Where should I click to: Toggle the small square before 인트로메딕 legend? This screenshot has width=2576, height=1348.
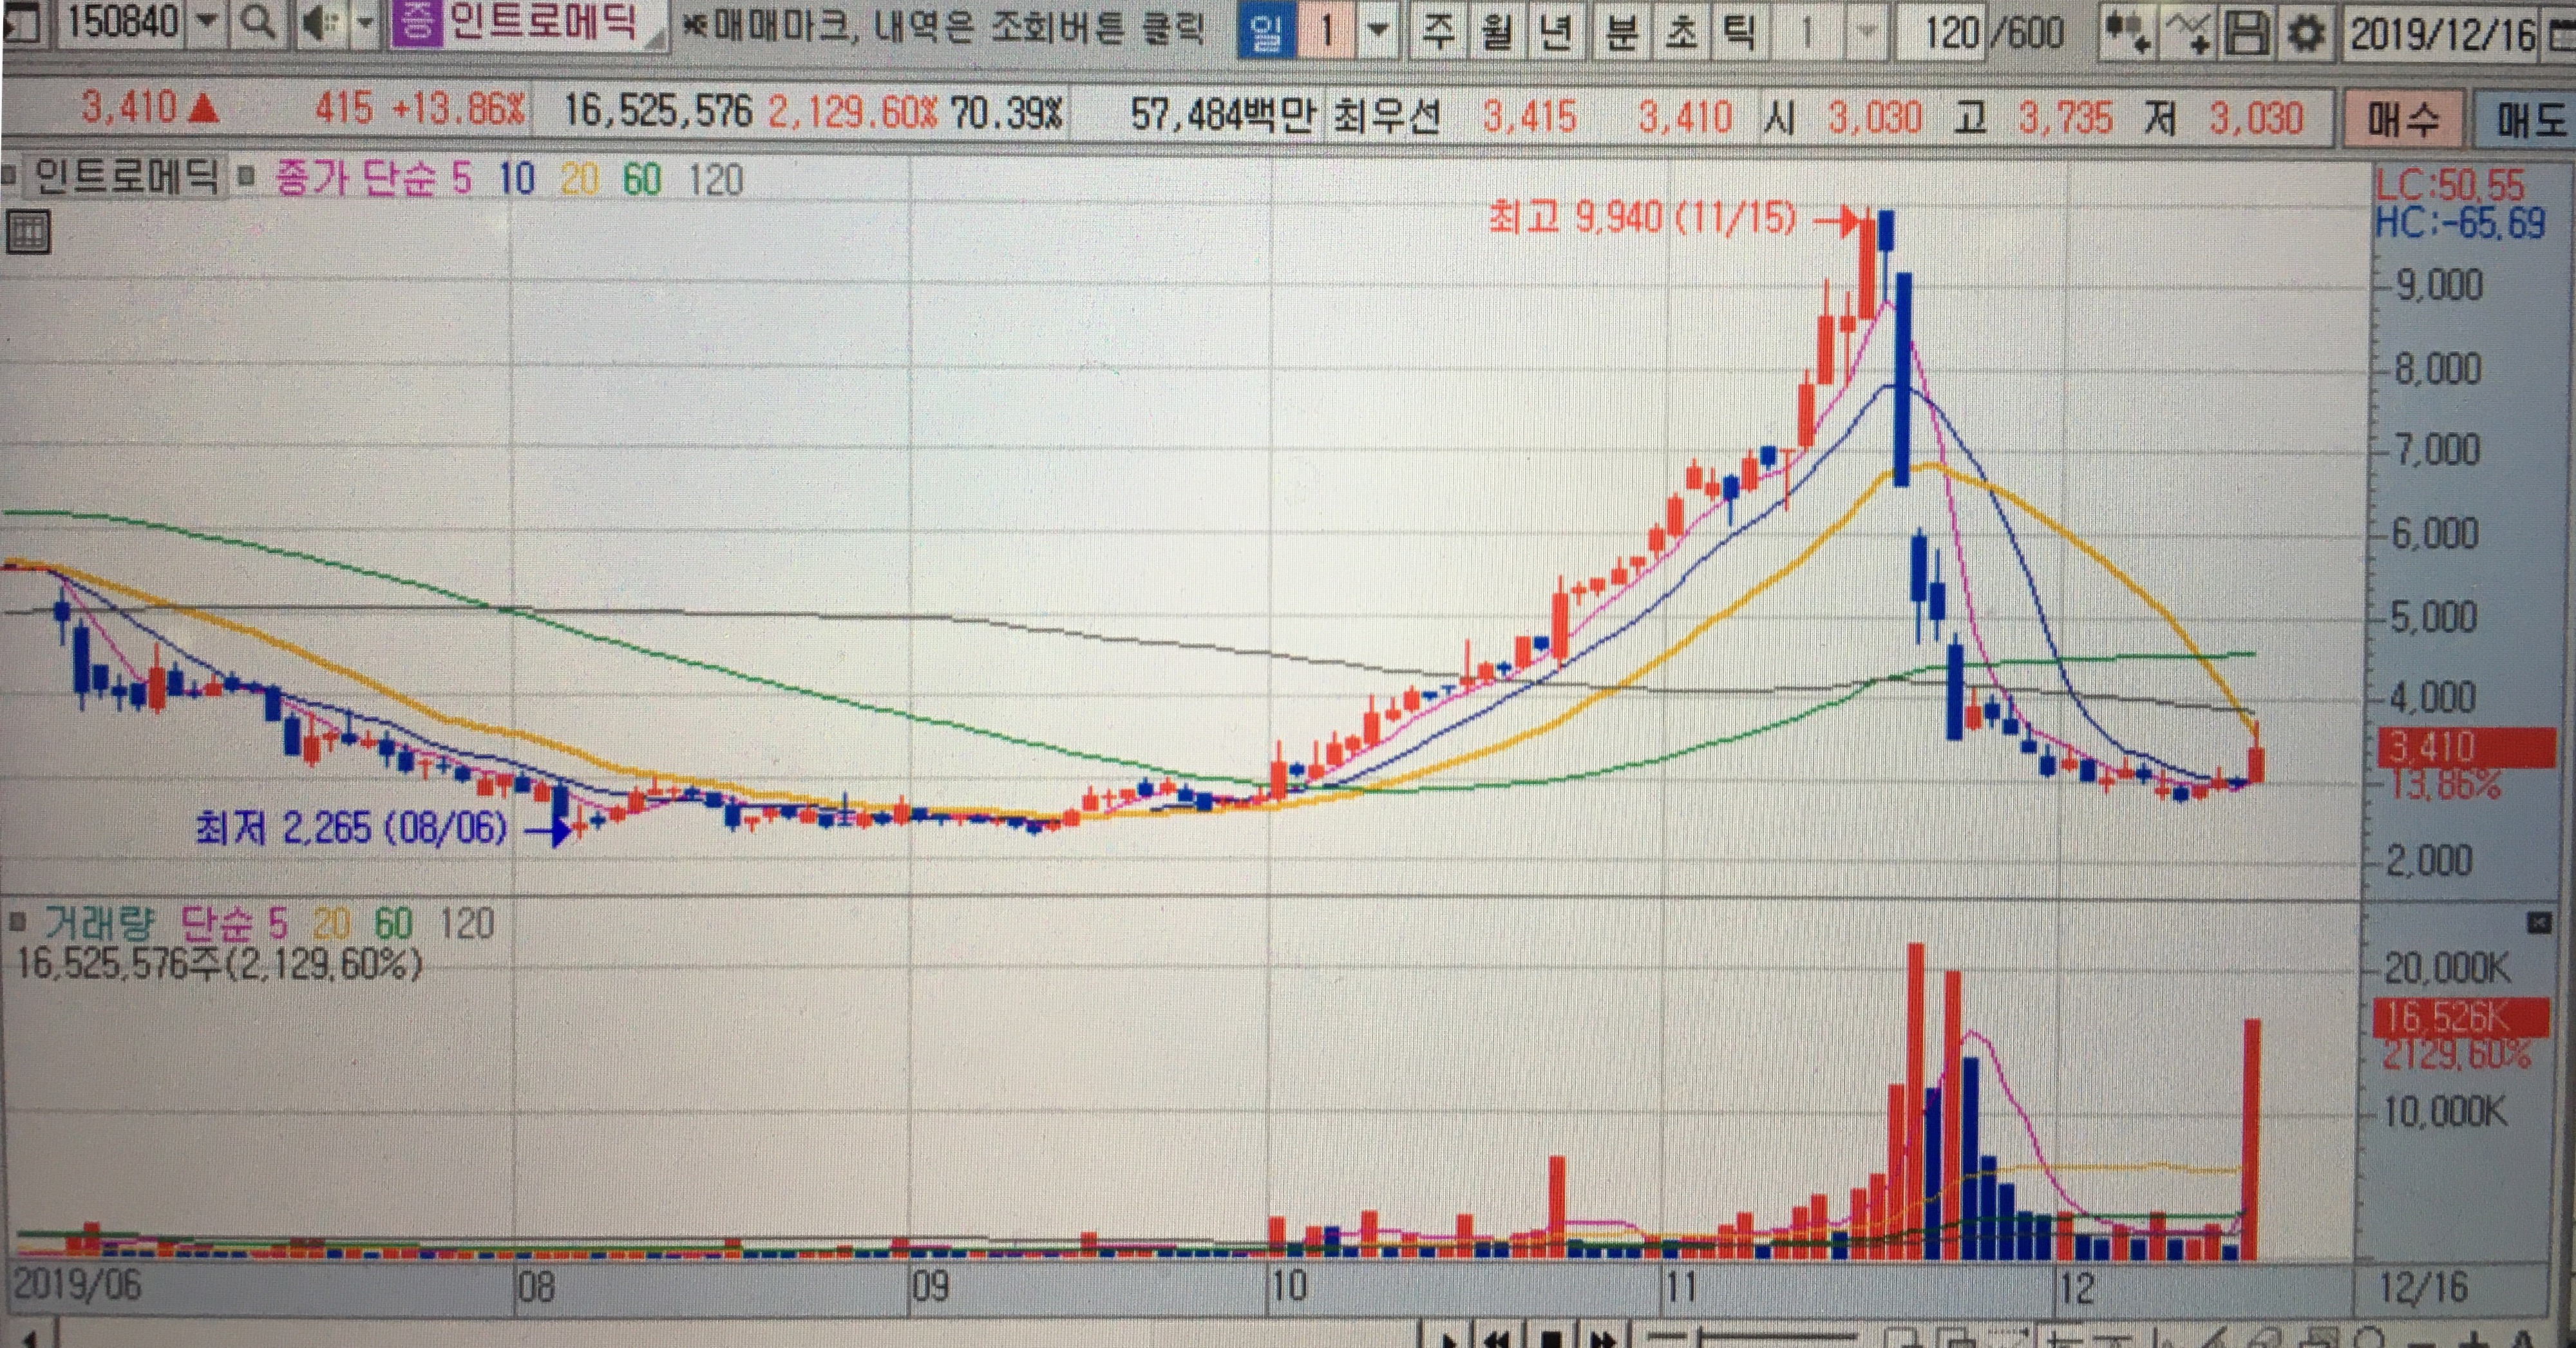[x=10, y=176]
